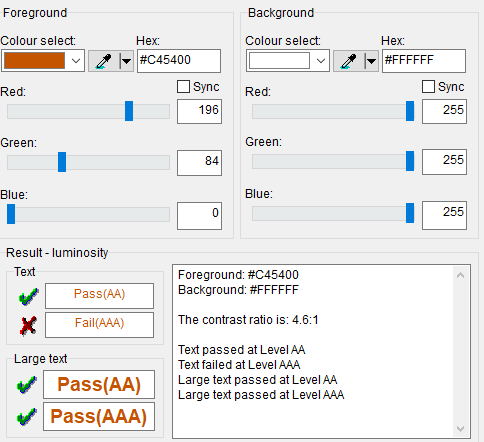The image size is (484, 442).
Task: Click the results box scroll down arrow
Action: click(x=461, y=429)
